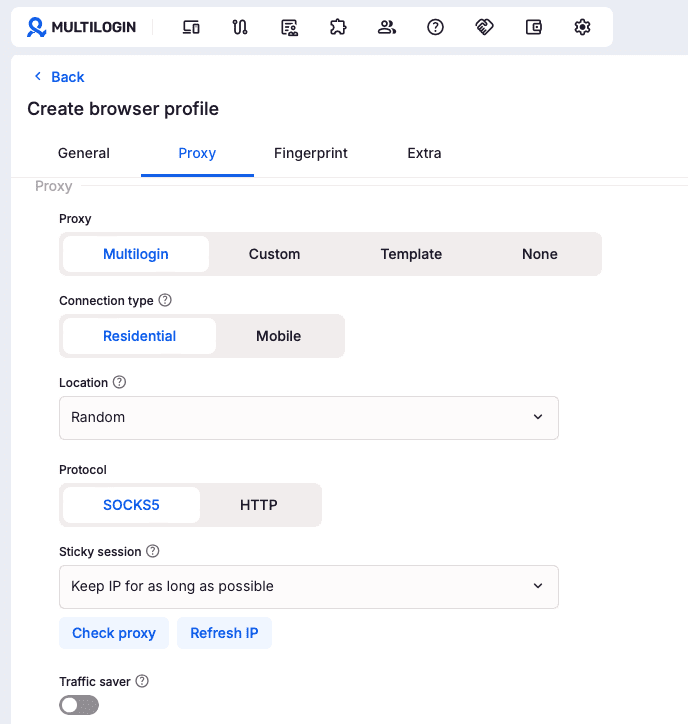Screen dimensions: 688x724
Task: Open Sticky session dropdown Keep IP option
Action: (x=309, y=587)
